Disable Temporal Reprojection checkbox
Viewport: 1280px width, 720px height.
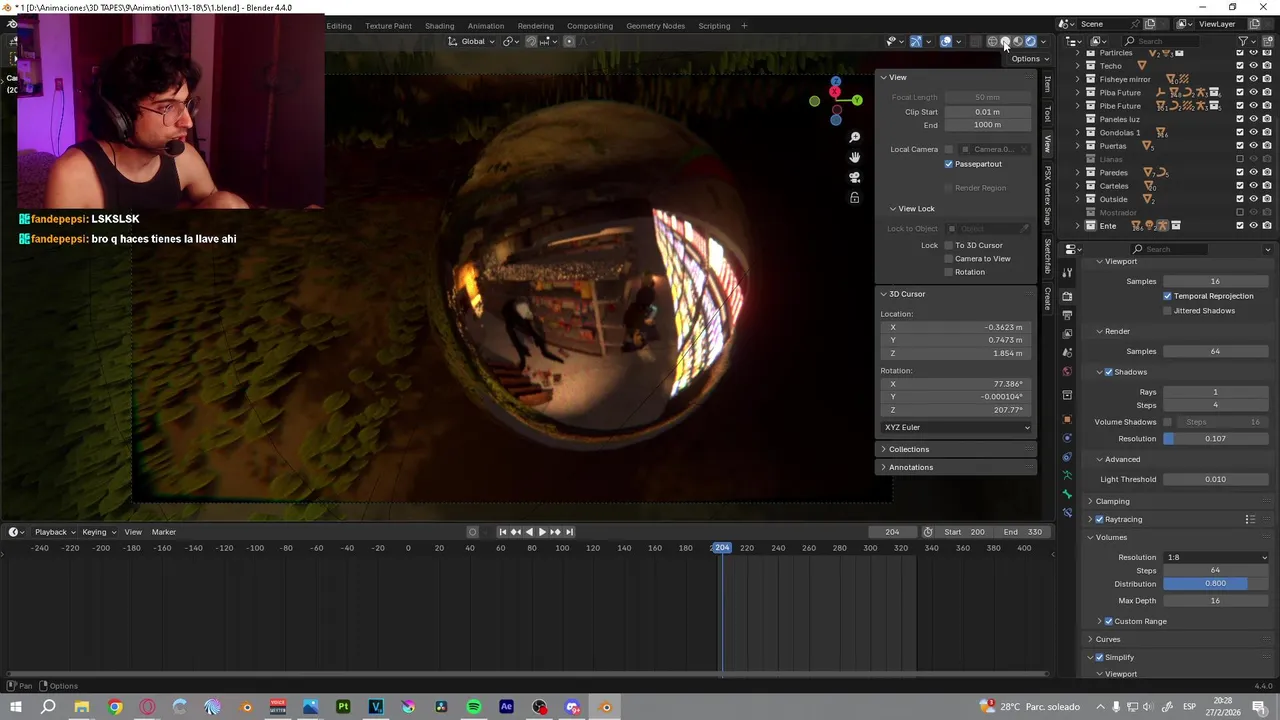click(x=1167, y=296)
